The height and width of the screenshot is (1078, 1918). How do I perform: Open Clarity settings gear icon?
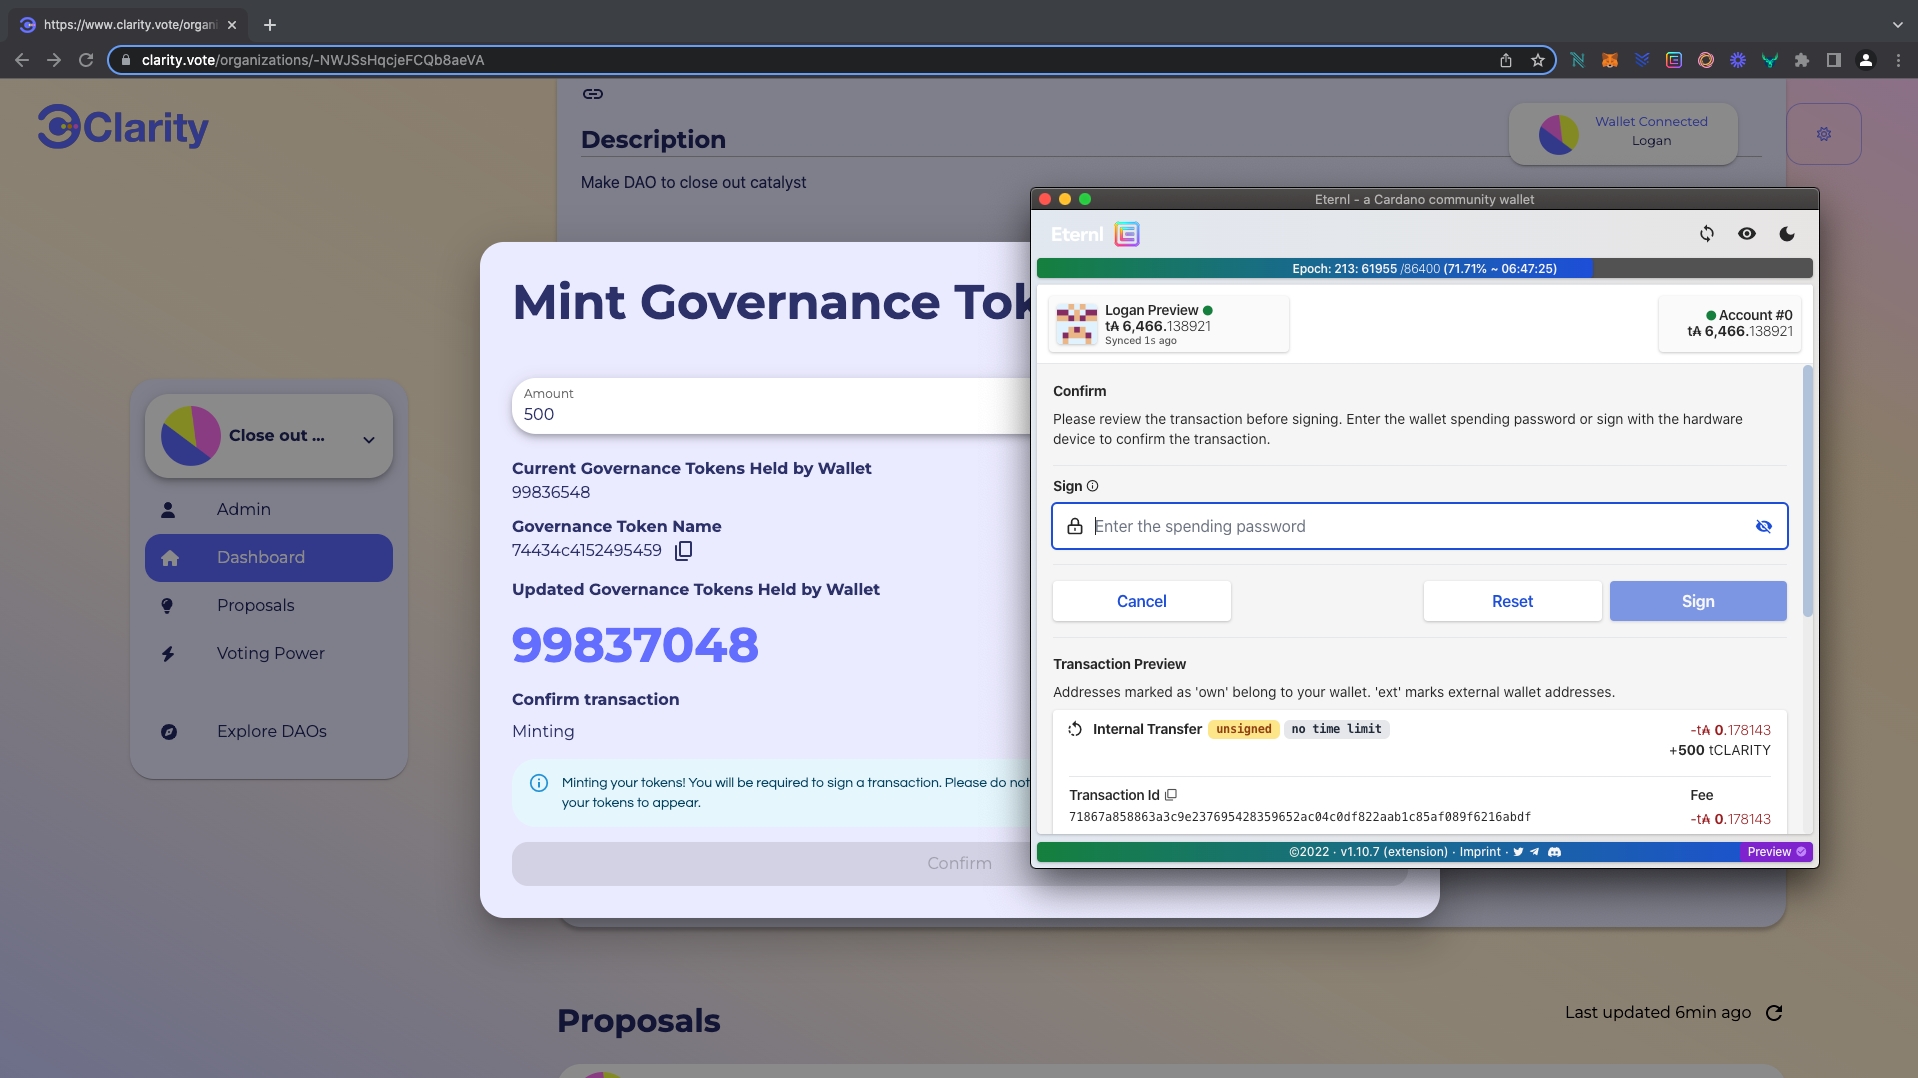point(1823,134)
